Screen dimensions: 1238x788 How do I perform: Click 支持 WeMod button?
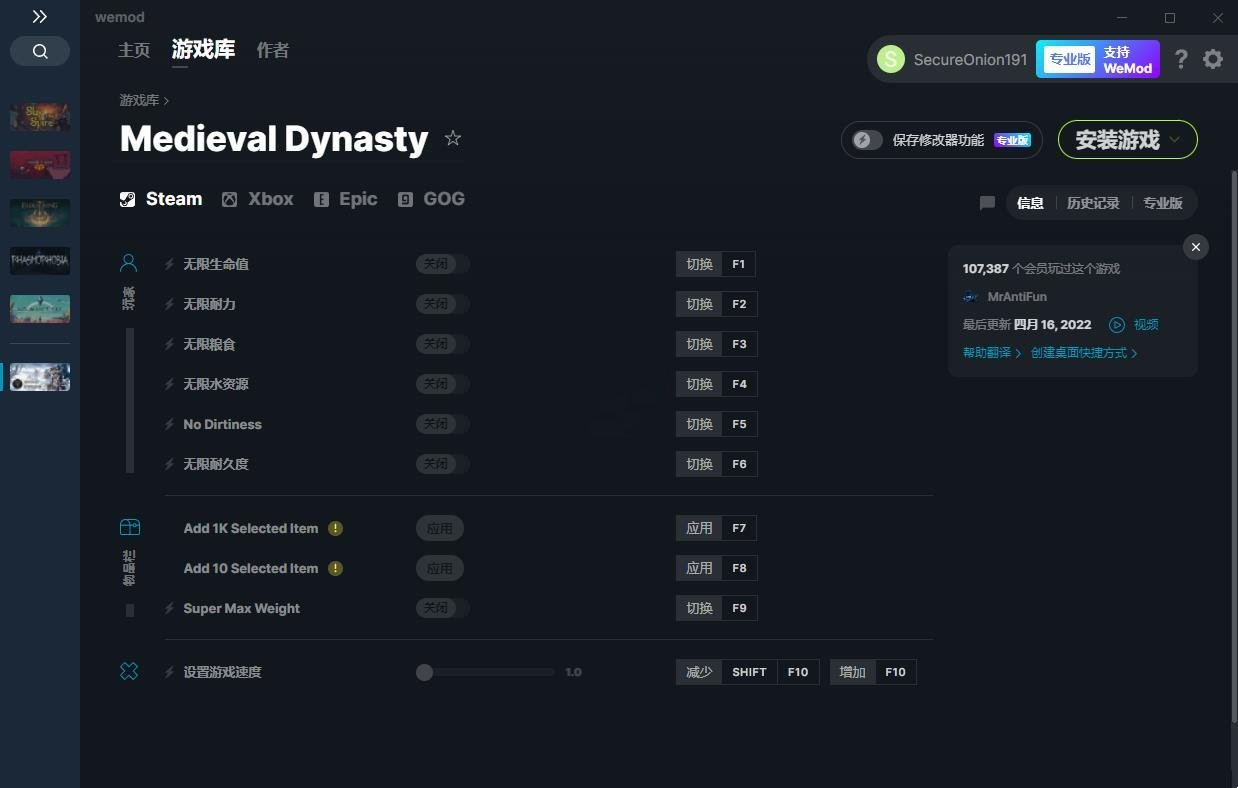point(1127,59)
